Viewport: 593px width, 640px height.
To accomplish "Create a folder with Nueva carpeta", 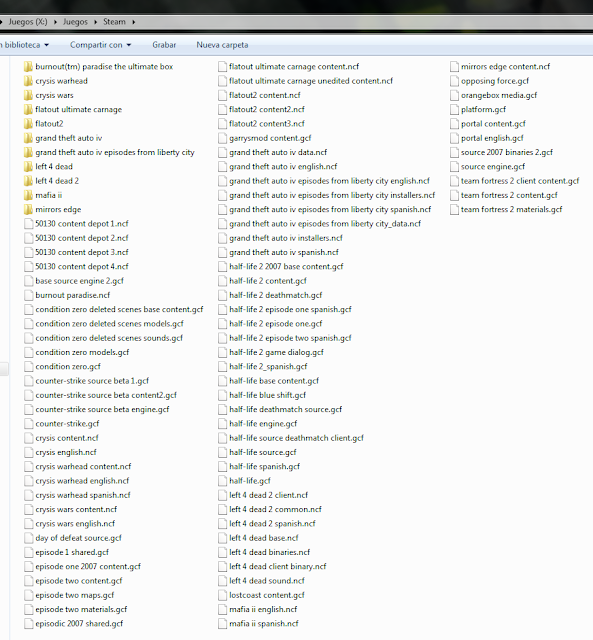I will click(x=222, y=45).
